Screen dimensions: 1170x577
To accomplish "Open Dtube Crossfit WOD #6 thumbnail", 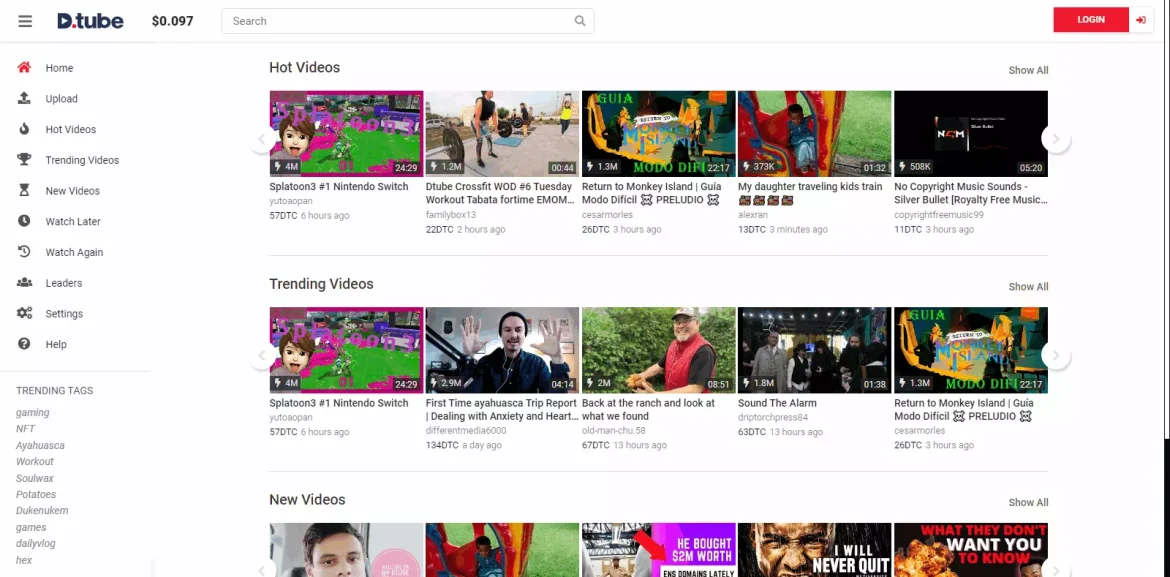I will pos(502,134).
